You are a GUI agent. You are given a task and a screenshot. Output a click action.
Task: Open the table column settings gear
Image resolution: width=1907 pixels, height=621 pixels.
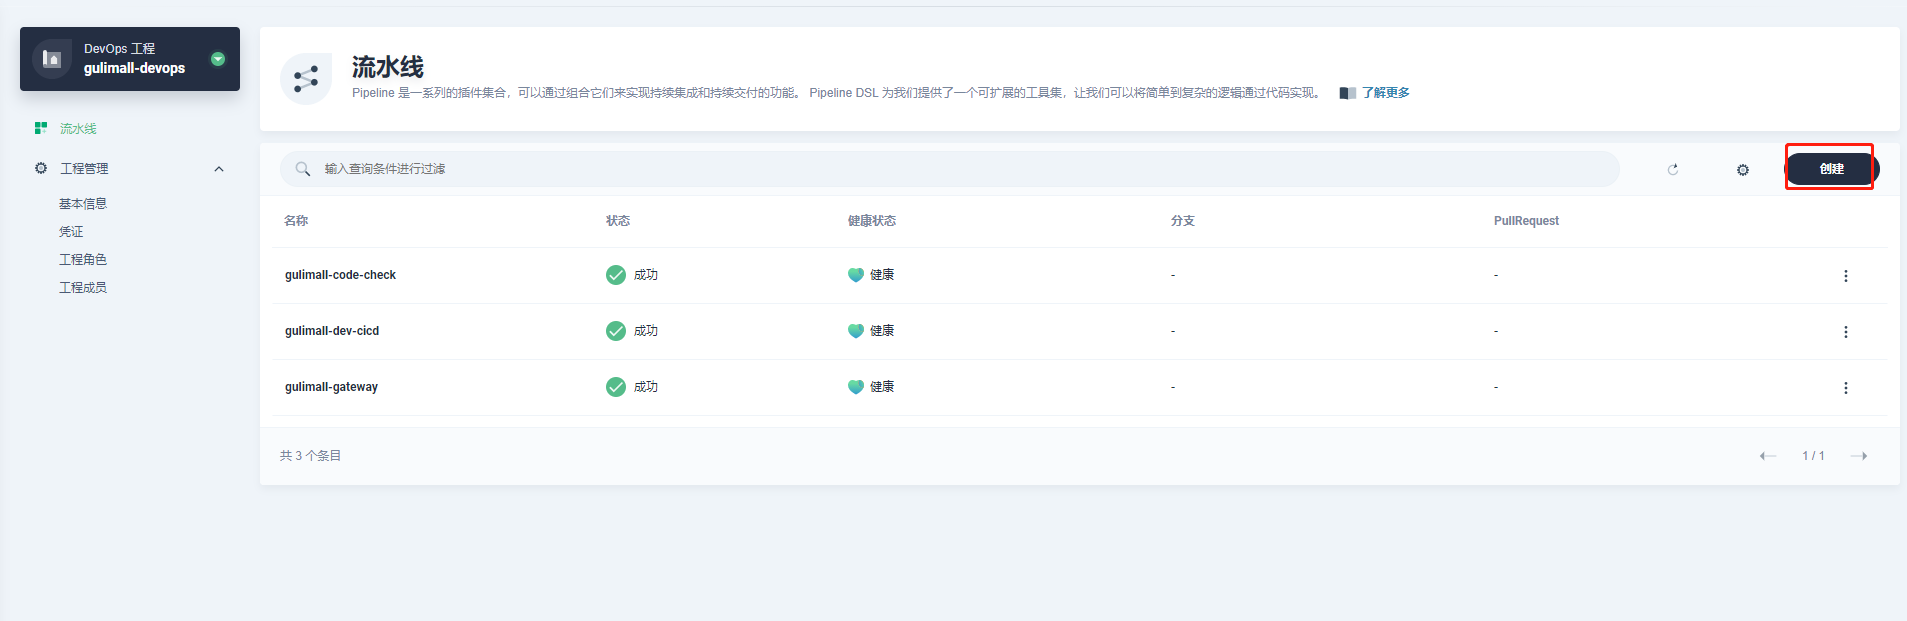[x=1743, y=170]
